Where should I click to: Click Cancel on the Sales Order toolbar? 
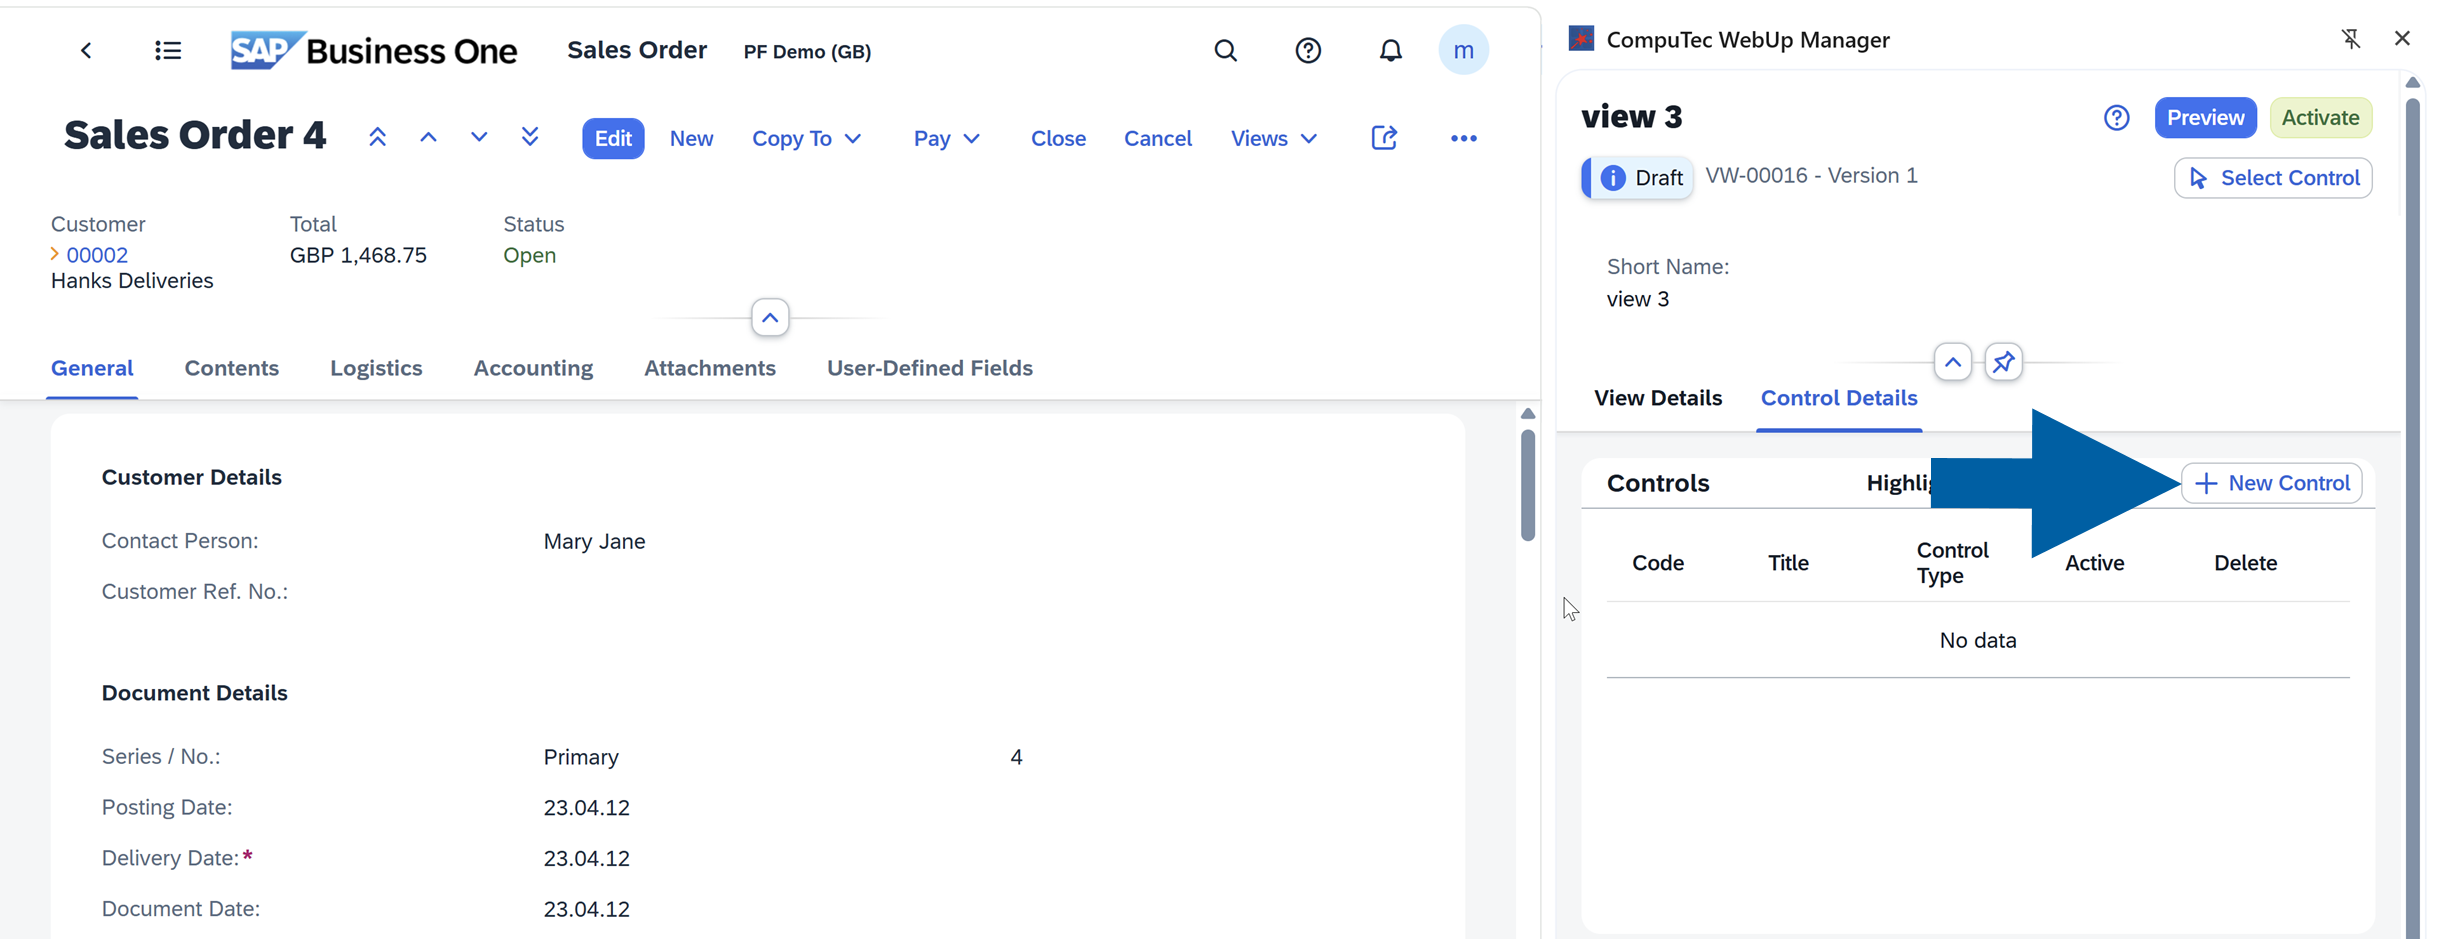(x=1157, y=138)
